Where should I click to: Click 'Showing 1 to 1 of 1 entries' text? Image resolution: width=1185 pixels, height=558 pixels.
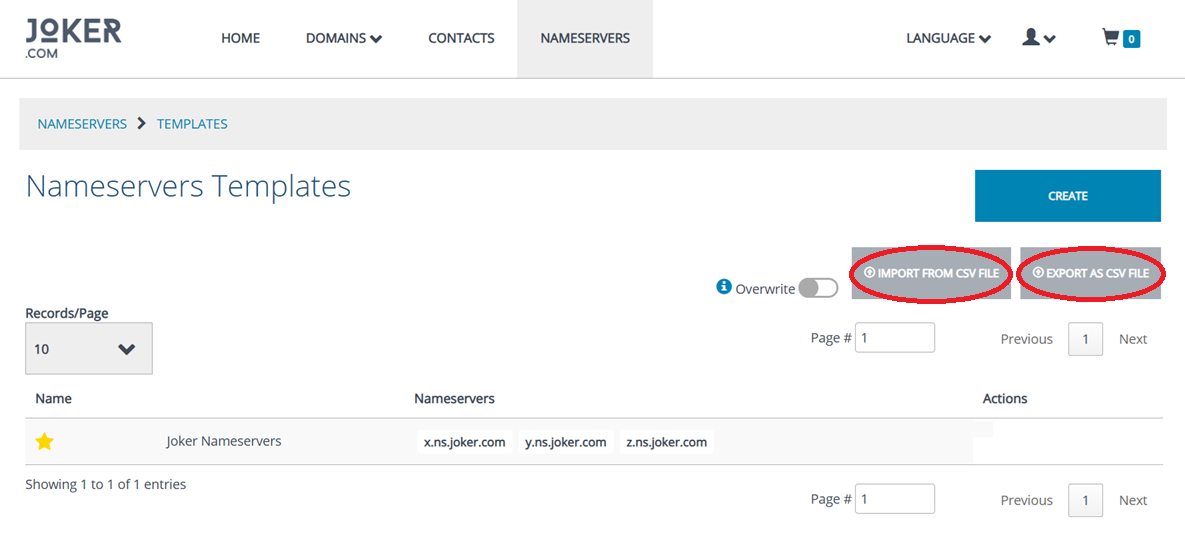click(106, 484)
